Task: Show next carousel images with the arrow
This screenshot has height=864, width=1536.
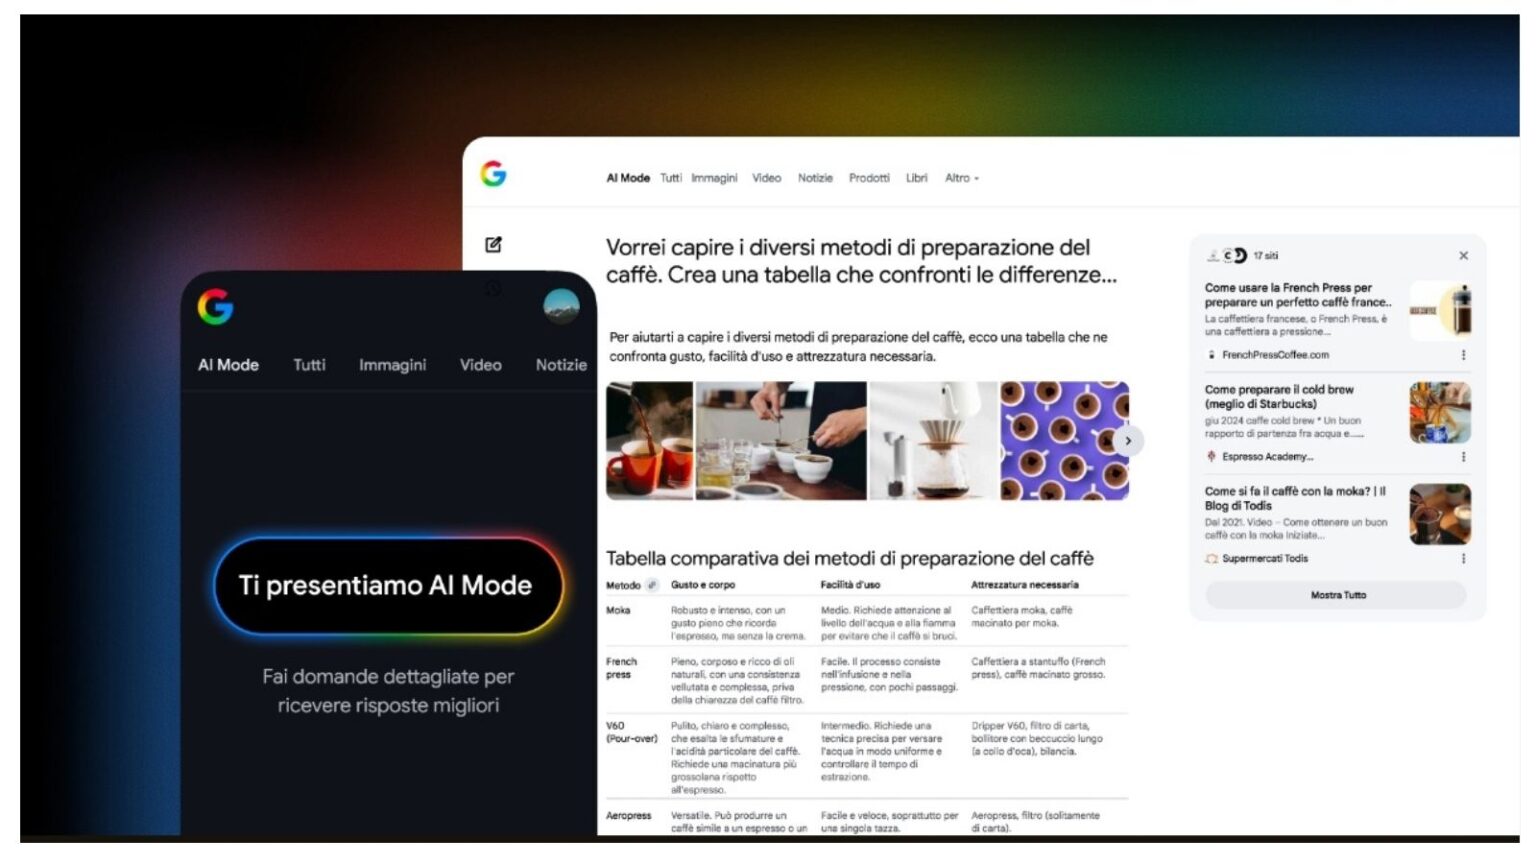Action: pos(1128,441)
